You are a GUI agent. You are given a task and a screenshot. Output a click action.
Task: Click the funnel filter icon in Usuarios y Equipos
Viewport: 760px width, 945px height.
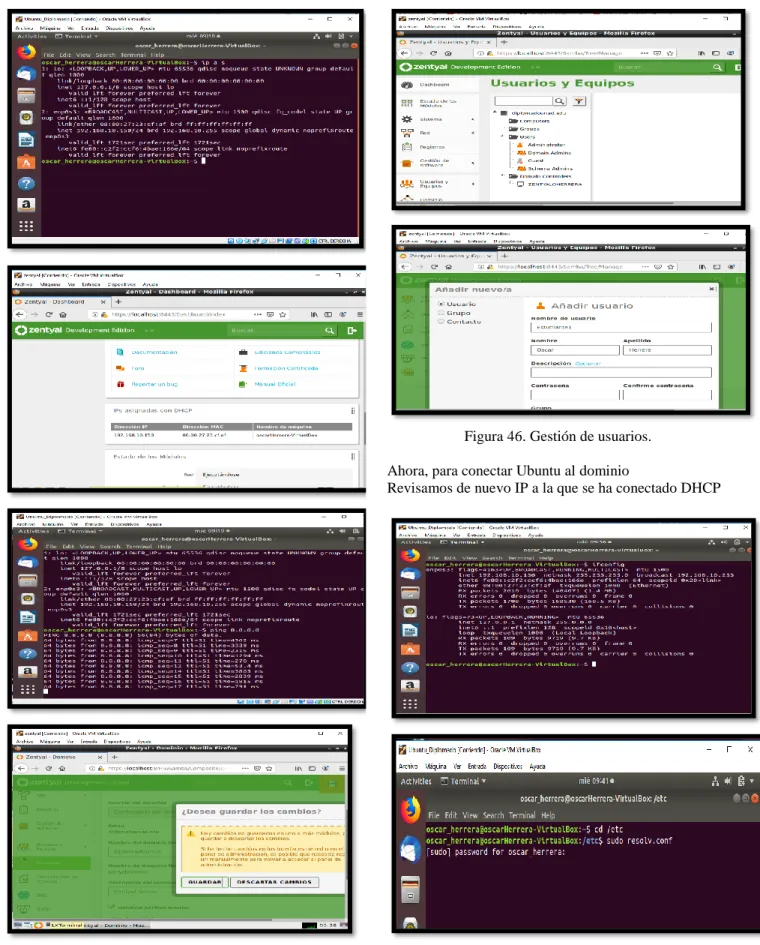[579, 101]
